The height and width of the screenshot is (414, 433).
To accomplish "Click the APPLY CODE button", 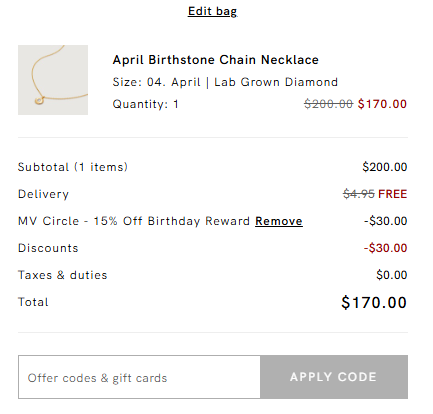I will [x=334, y=377].
